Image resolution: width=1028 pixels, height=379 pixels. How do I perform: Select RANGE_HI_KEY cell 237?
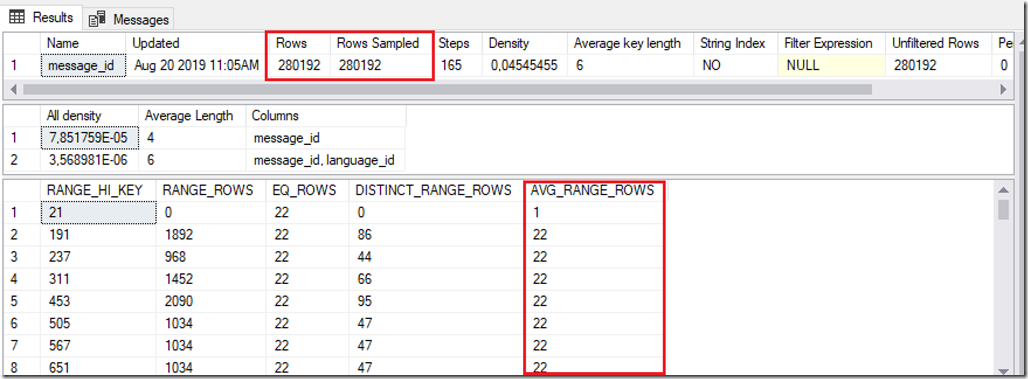(x=98, y=257)
